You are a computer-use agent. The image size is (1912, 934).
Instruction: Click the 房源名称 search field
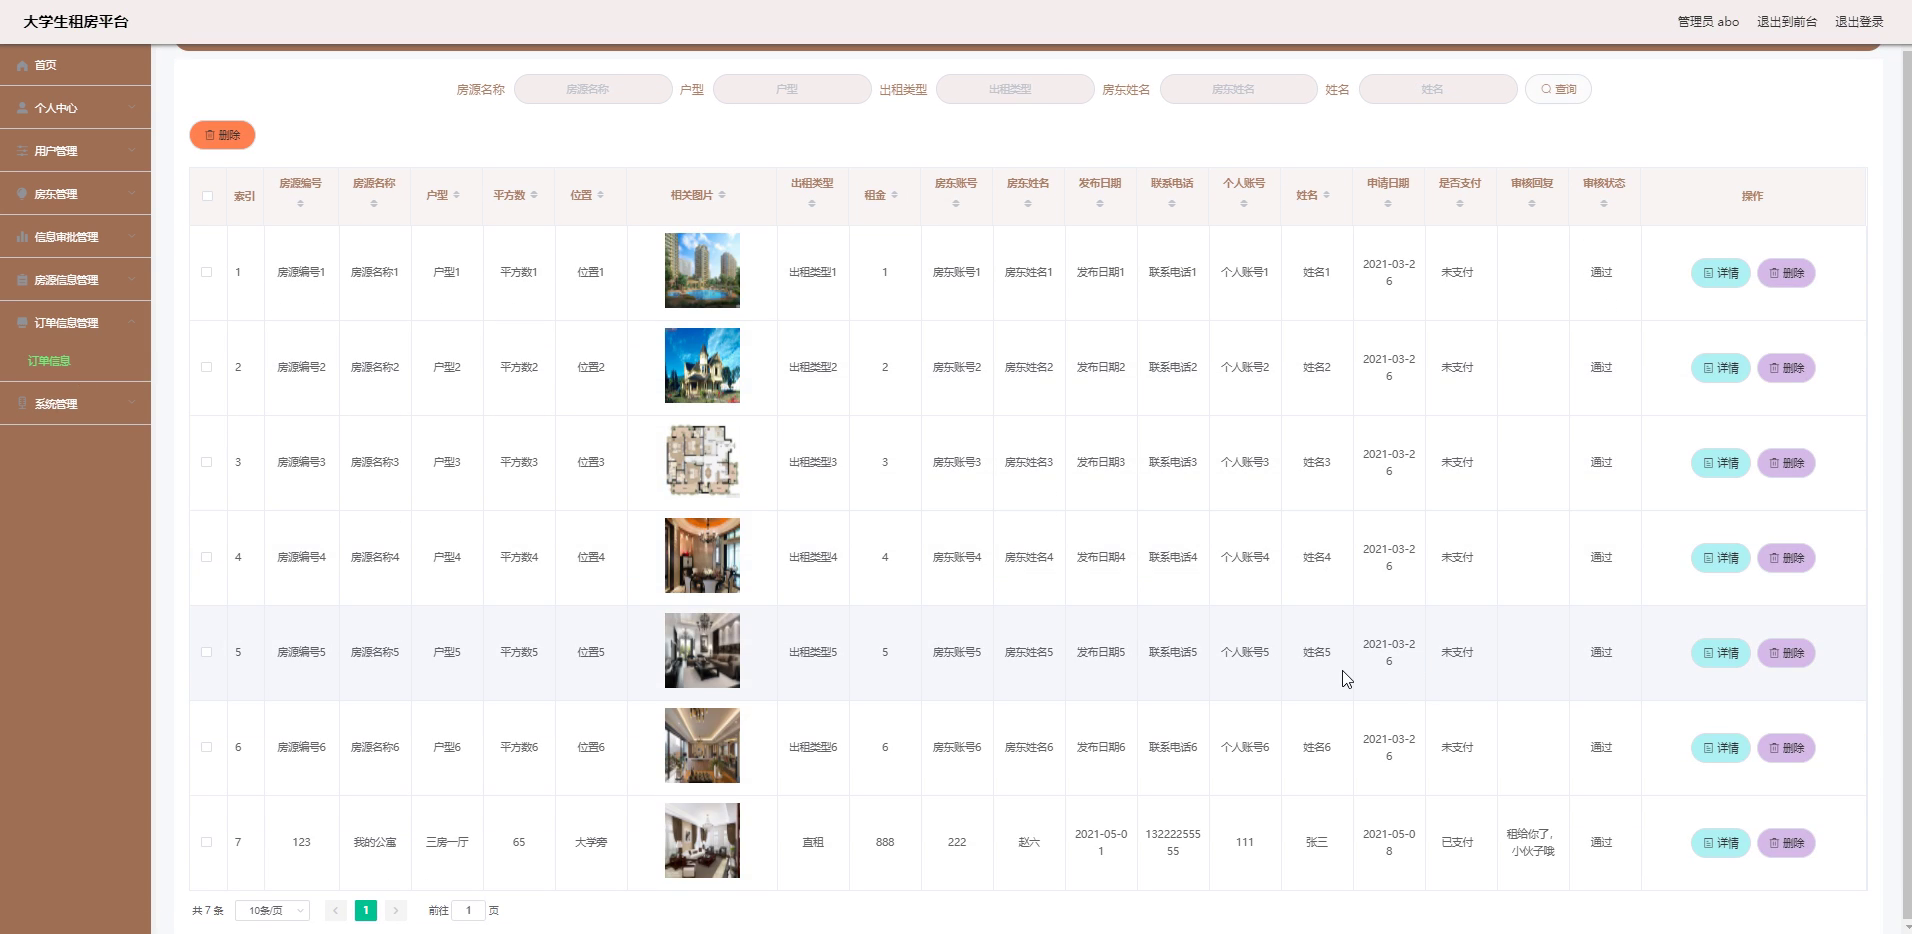pyautogui.click(x=593, y=89)
